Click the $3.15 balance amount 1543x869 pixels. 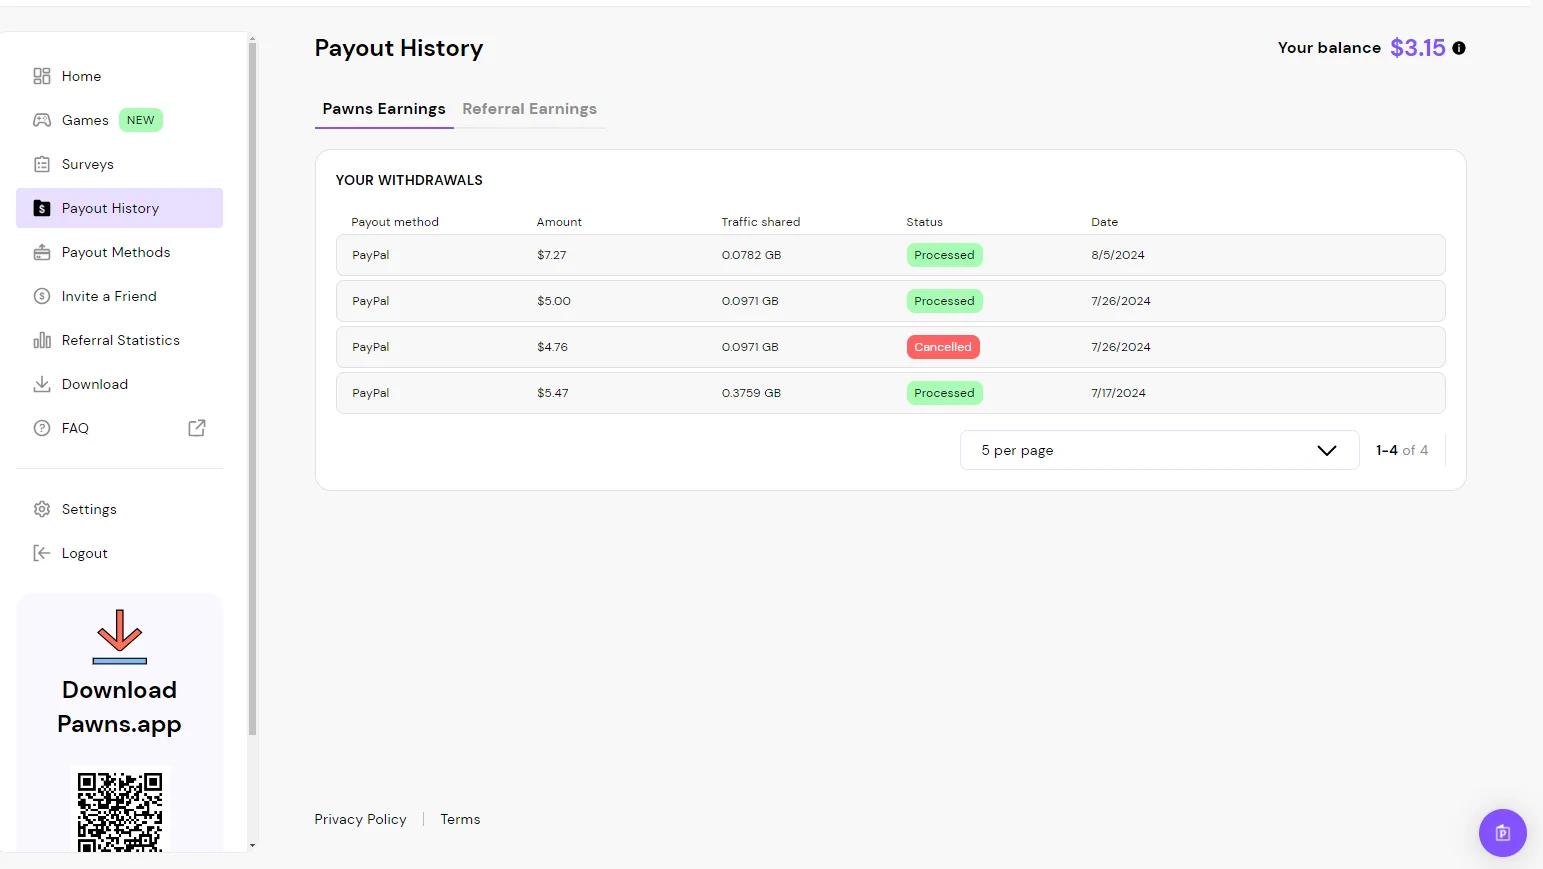tap(1418, 48)
